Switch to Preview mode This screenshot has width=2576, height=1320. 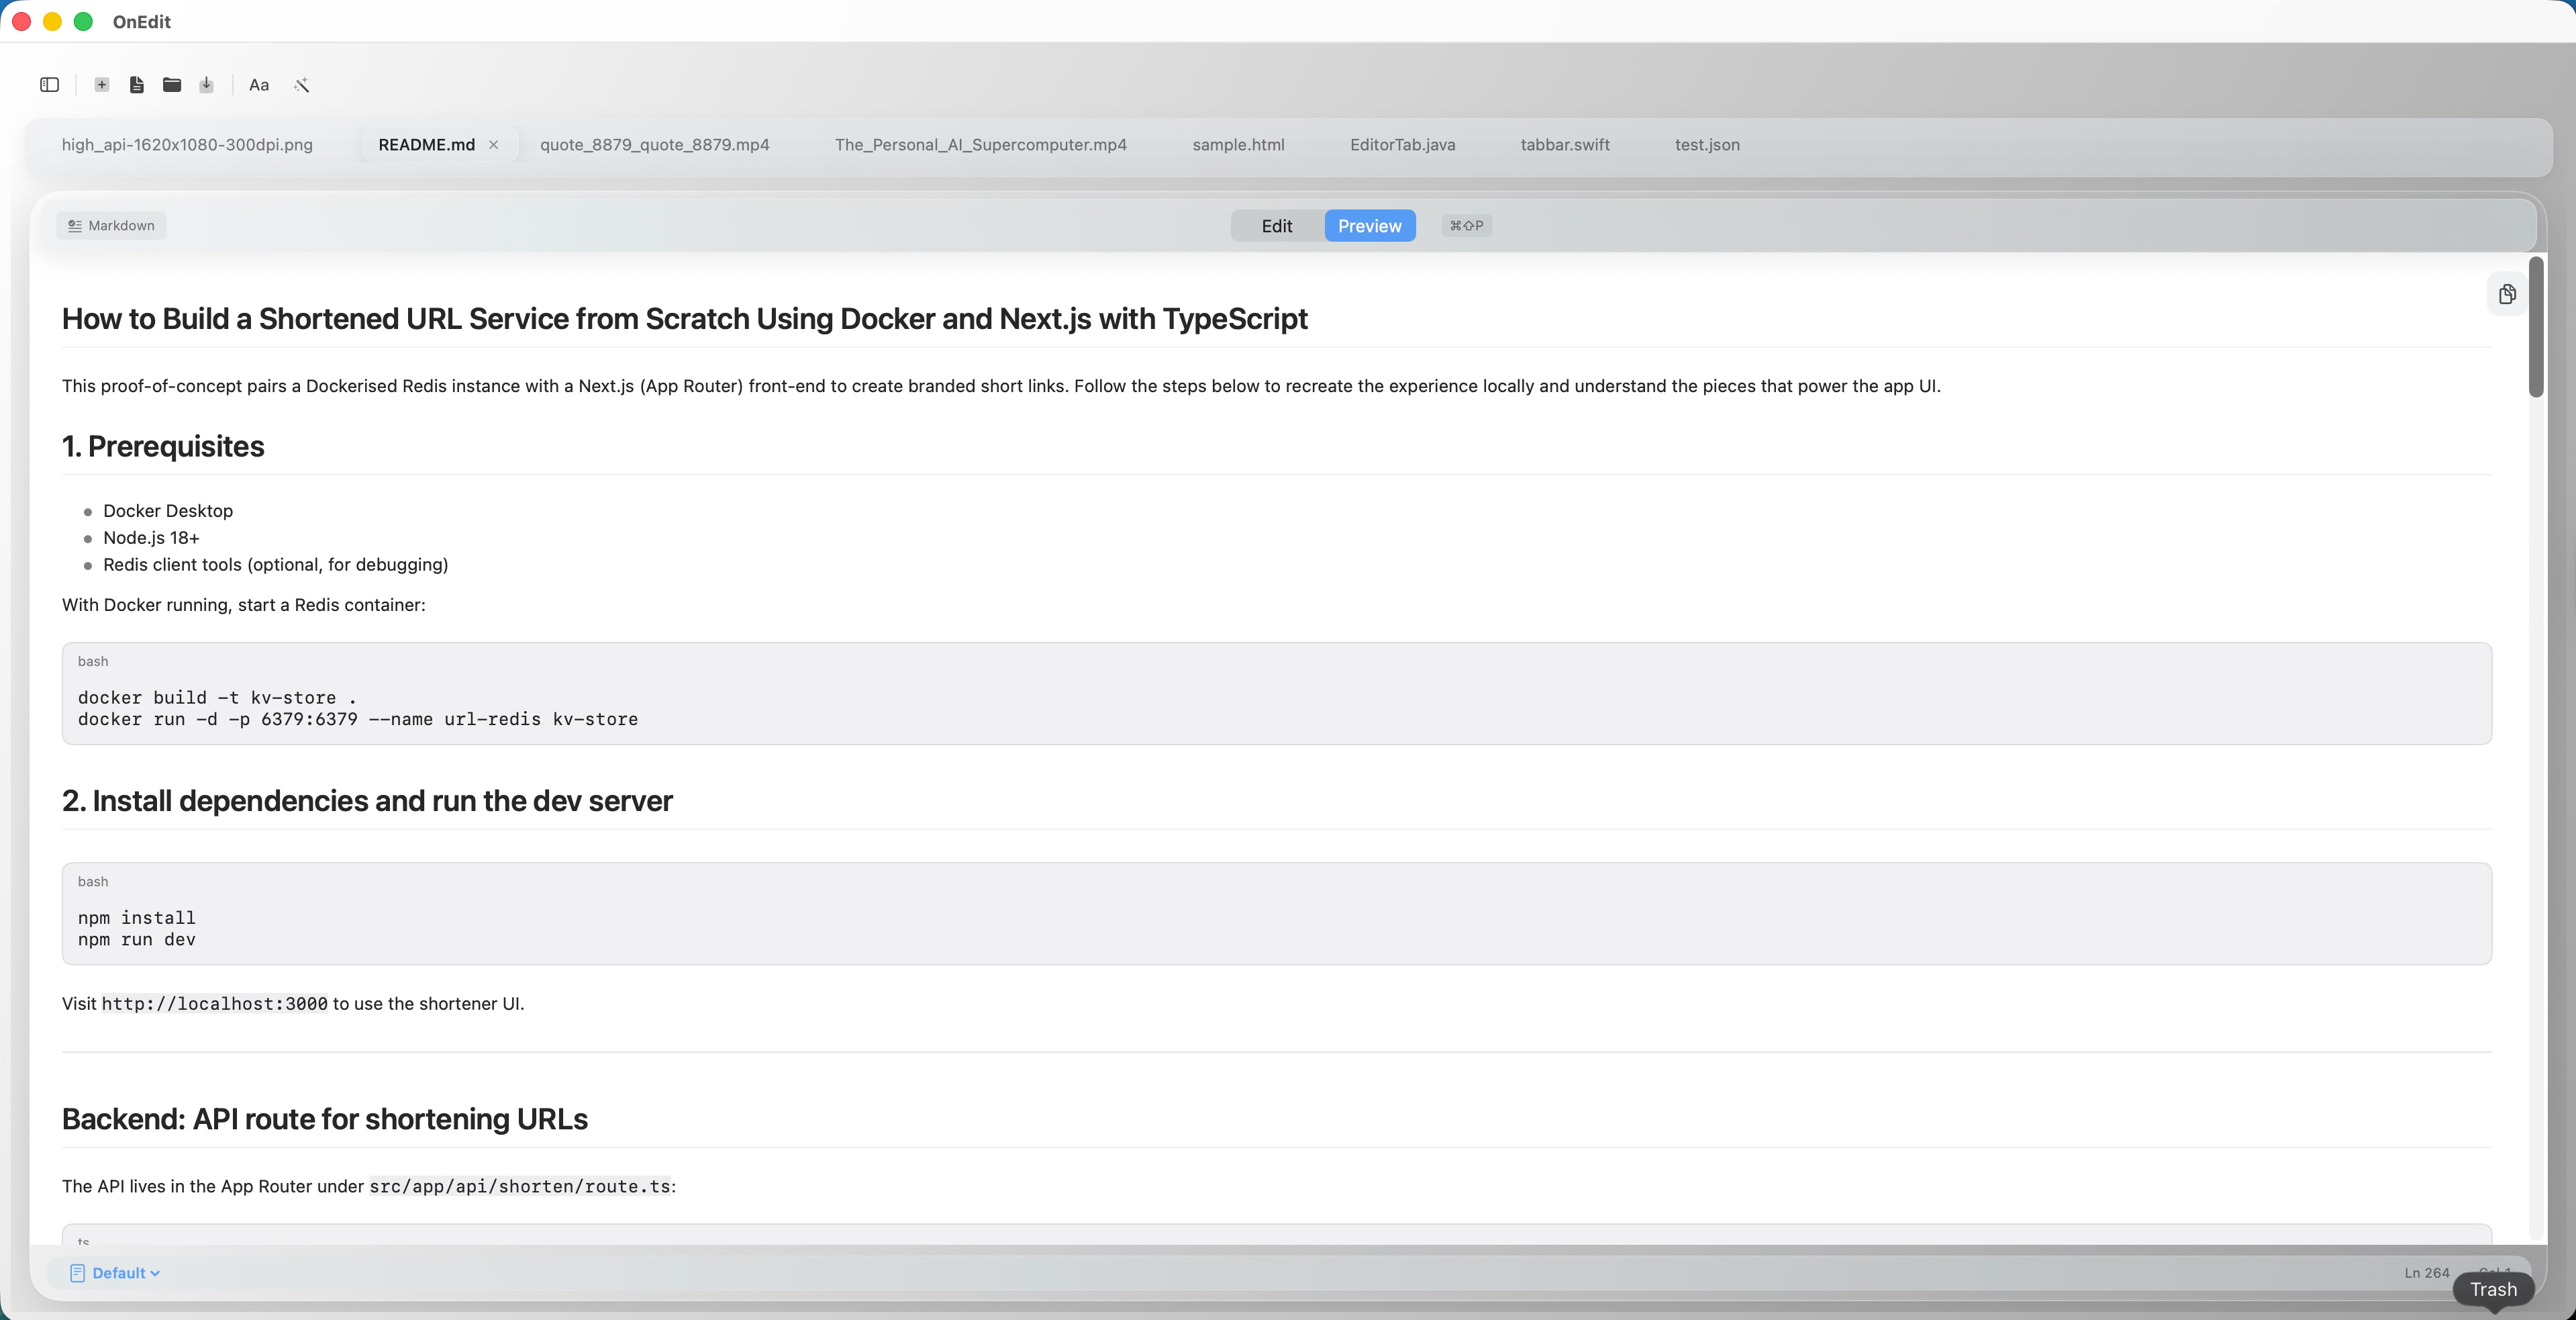point(1369,226)
